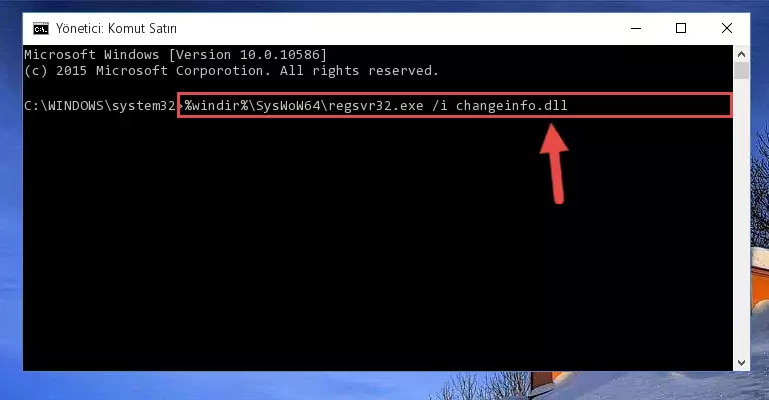This screenshot has width=769, height=400.
Task: Click the /i switch in the command
Action: tap(440, 105)
